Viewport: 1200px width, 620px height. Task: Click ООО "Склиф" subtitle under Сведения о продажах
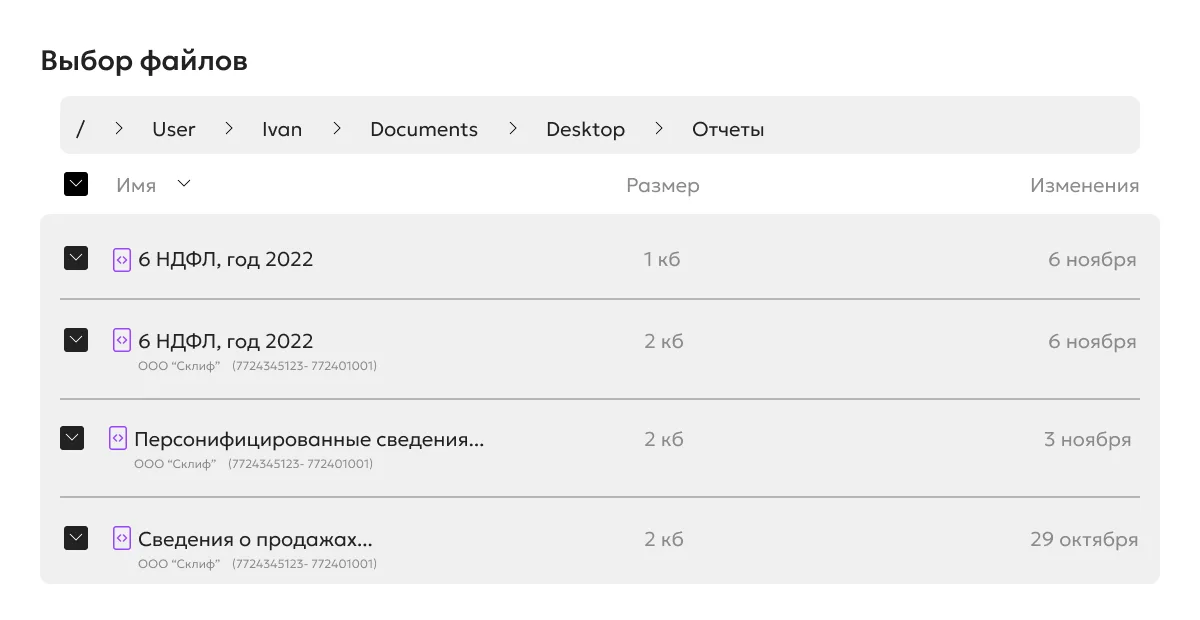[179, 564]
